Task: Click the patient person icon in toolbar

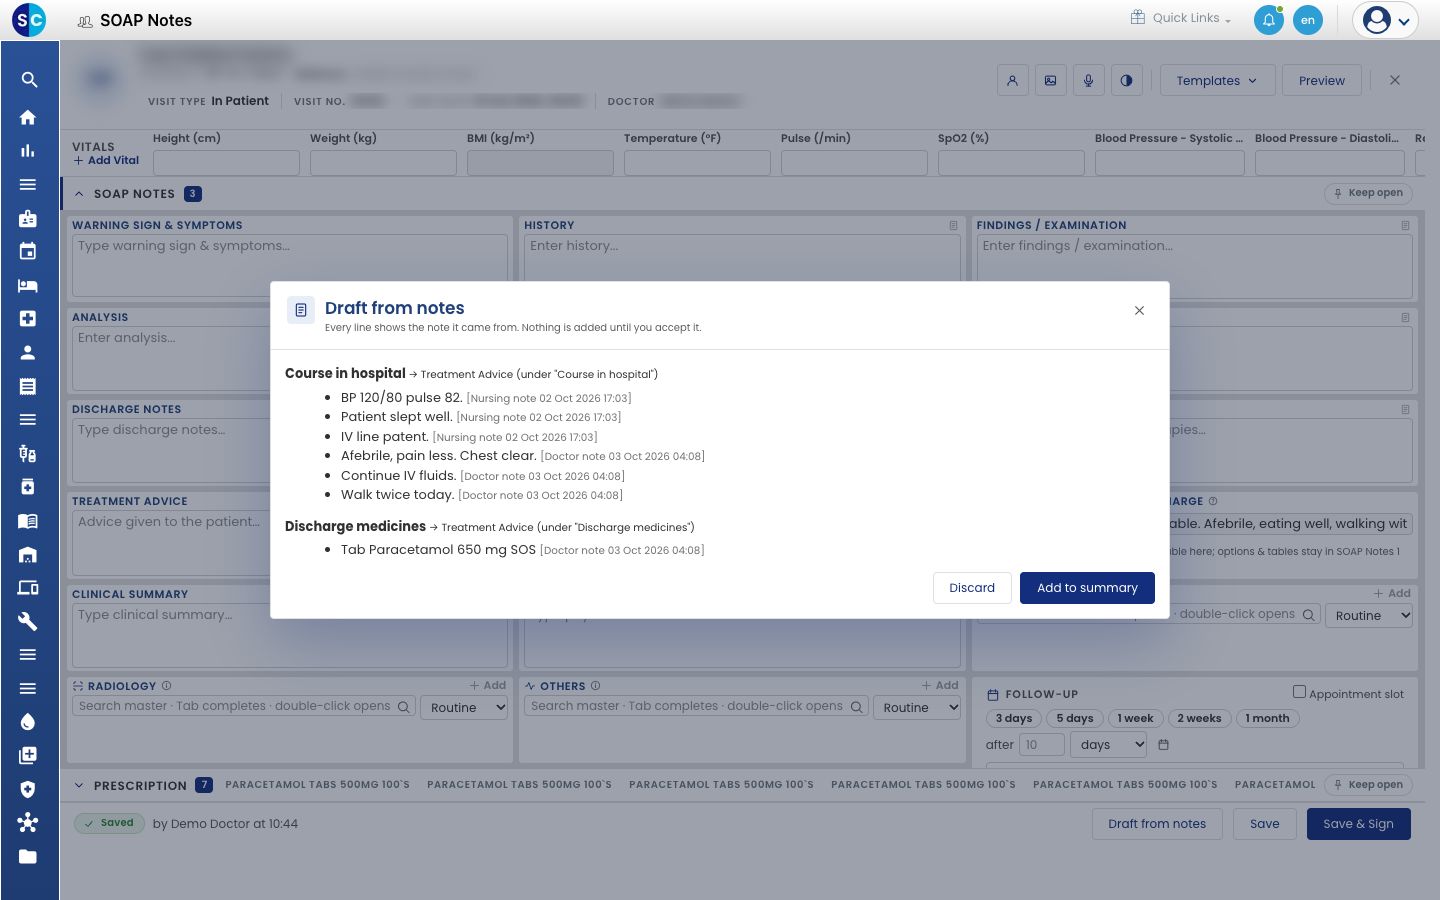Action: (x=1013, y=80)
